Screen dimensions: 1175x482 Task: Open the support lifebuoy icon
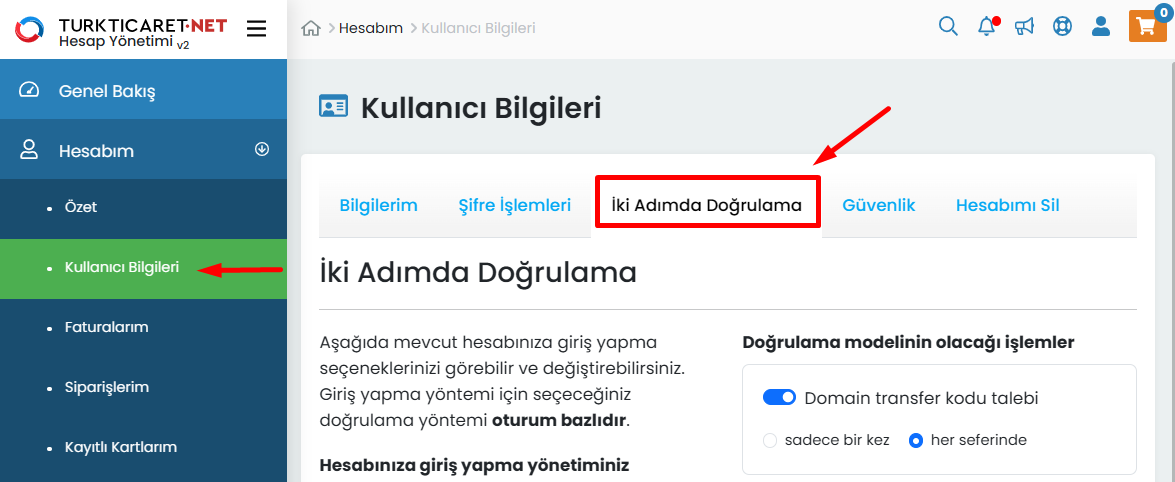click(x=1062, y=27)
